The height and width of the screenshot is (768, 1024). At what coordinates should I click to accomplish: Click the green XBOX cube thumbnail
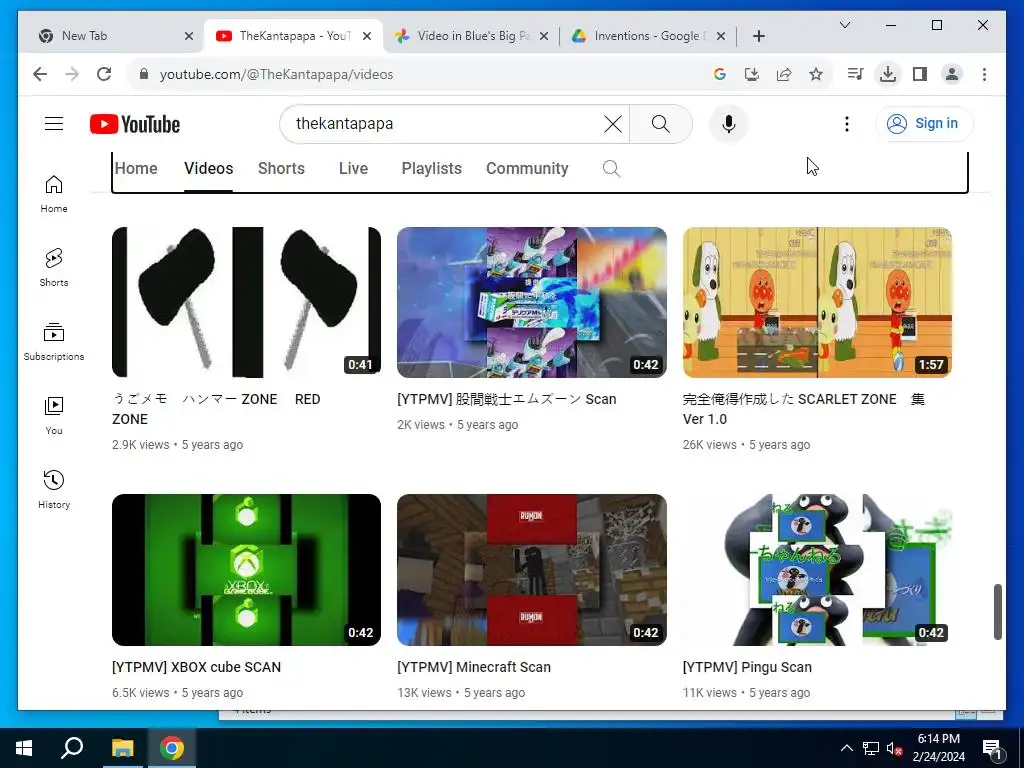coord(246,569)
